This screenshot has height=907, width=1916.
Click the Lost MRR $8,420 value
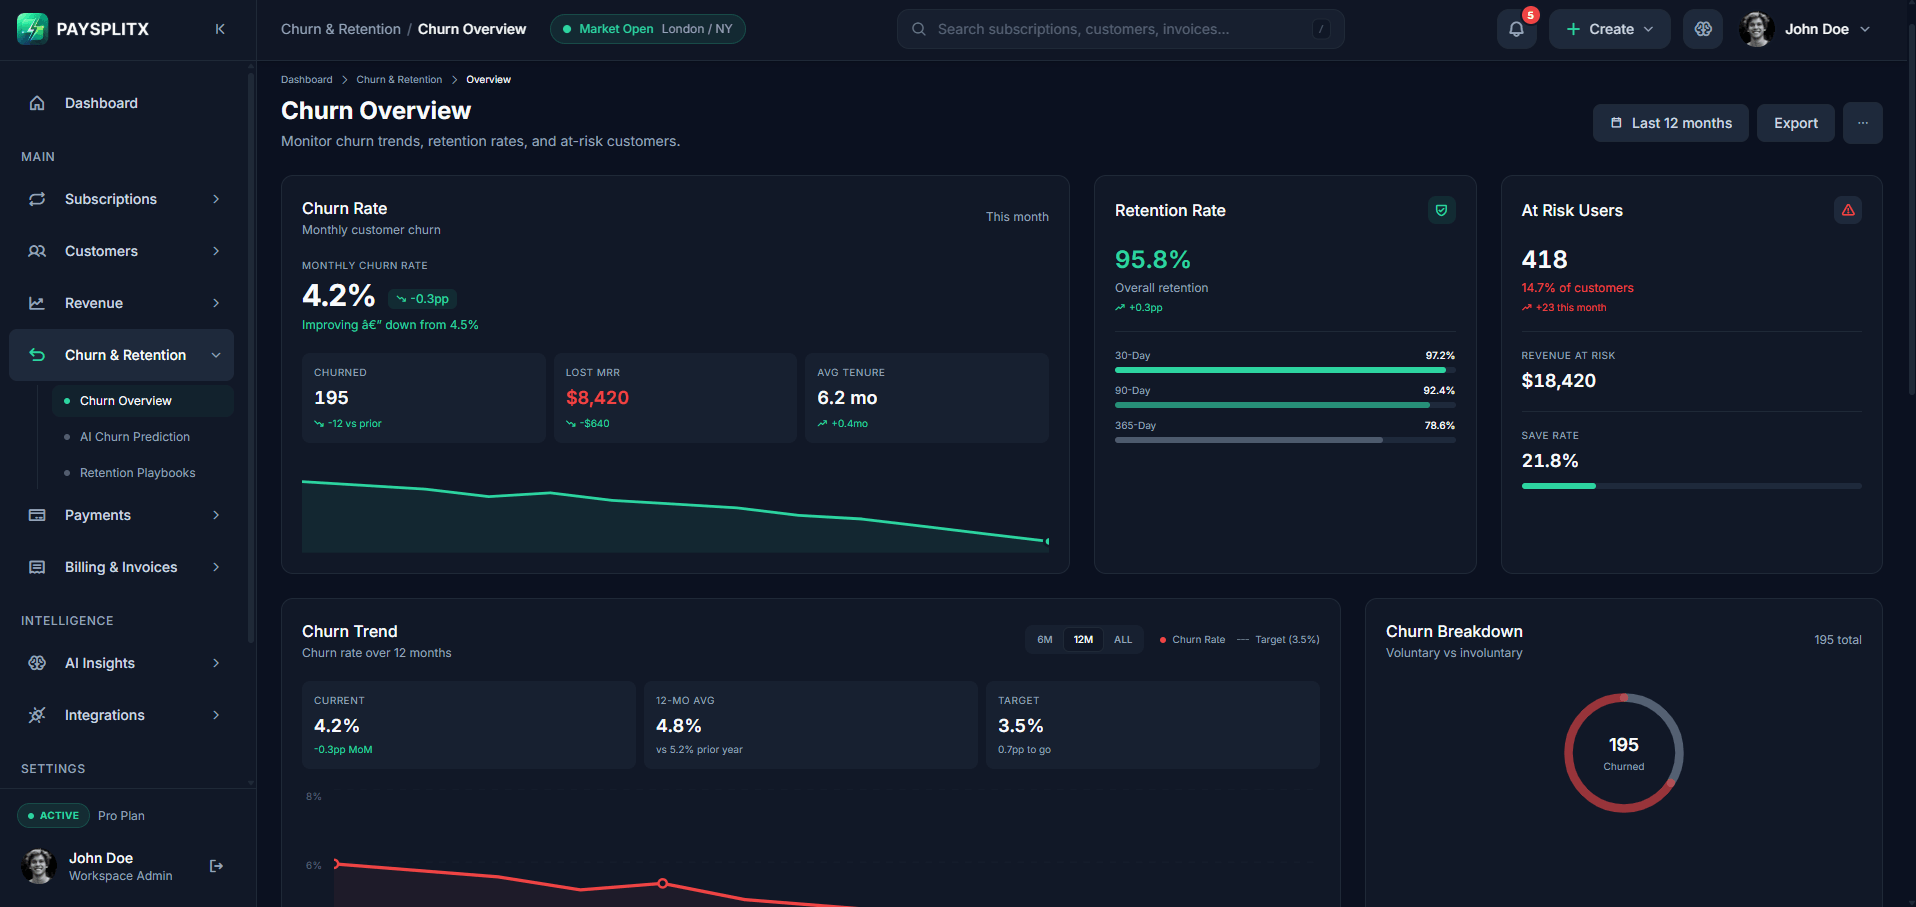[x=597, y=398]
